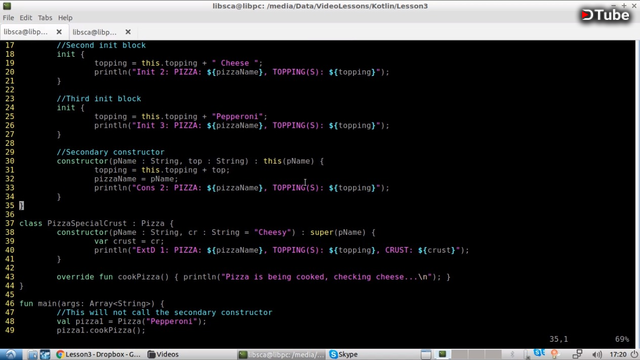Click the Bluetooth tray icon

(x=512, y=354)
